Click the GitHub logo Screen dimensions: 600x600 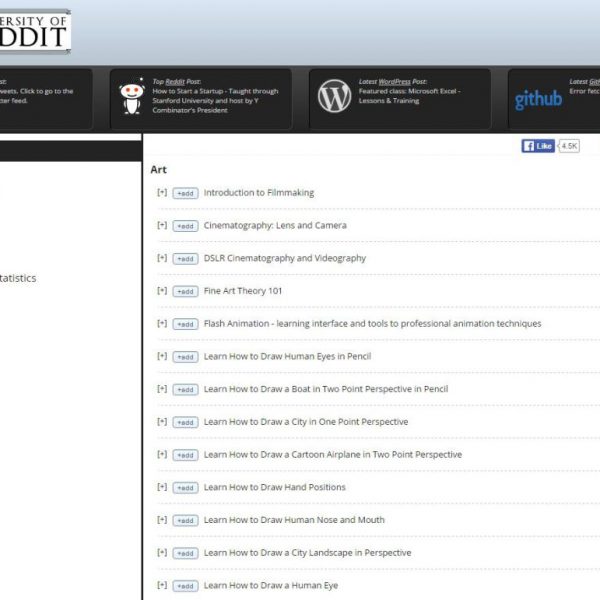538,100
